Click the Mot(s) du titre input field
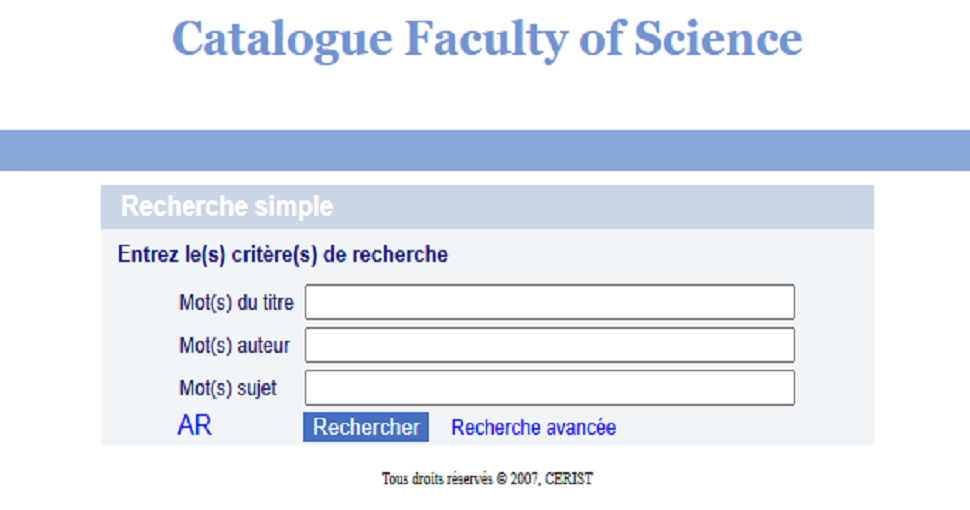 (549, 302)
